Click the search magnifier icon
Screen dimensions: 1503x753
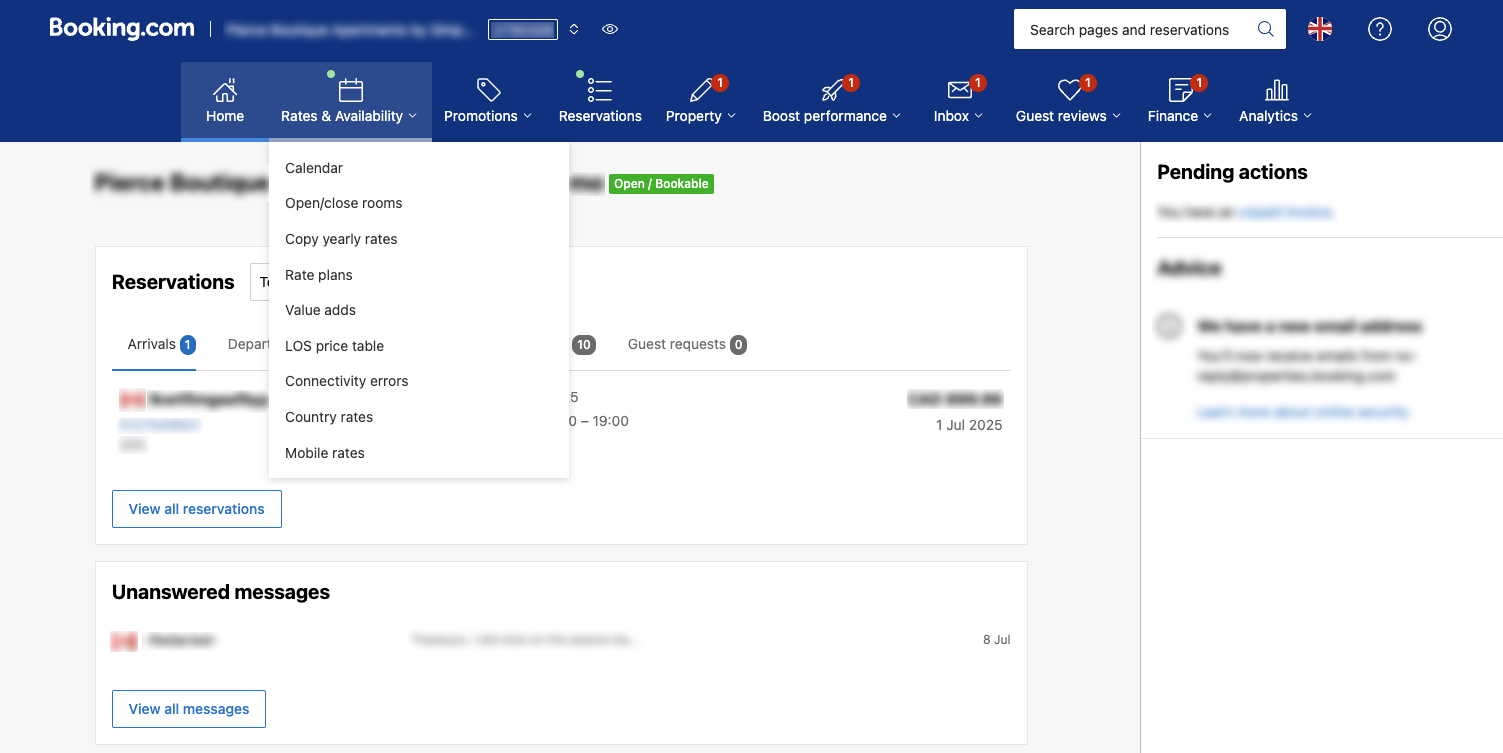[1265, 29]
